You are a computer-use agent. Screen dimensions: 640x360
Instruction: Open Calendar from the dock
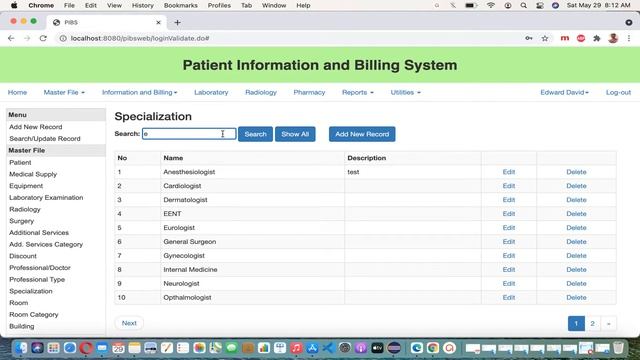point(118,348)
